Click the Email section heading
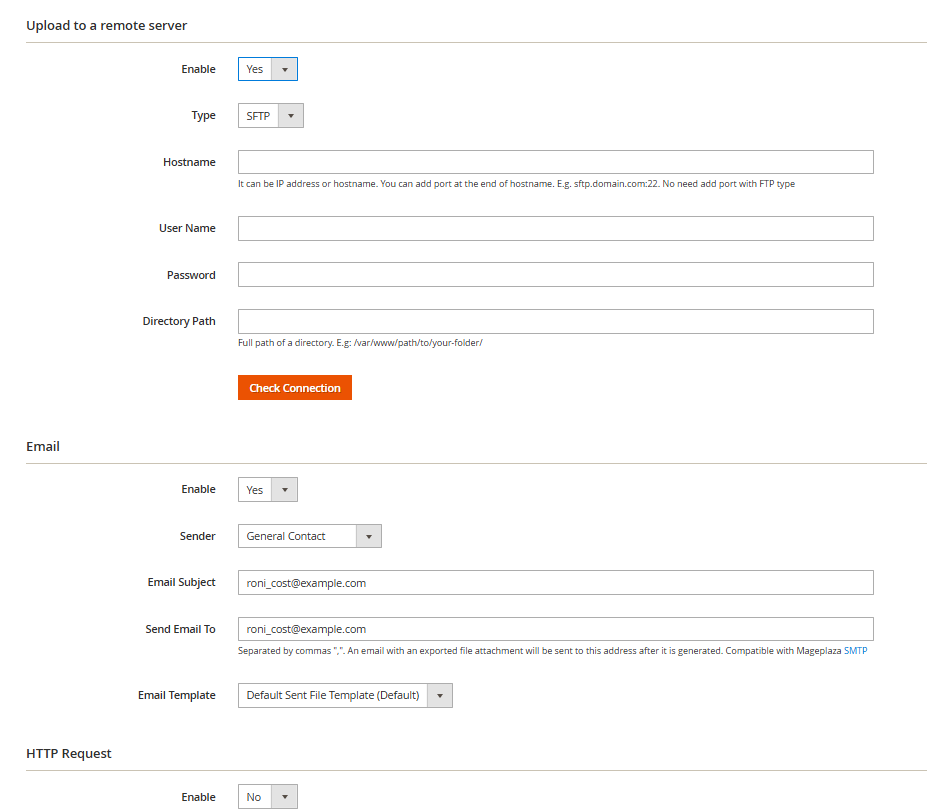 coord(43,446)
